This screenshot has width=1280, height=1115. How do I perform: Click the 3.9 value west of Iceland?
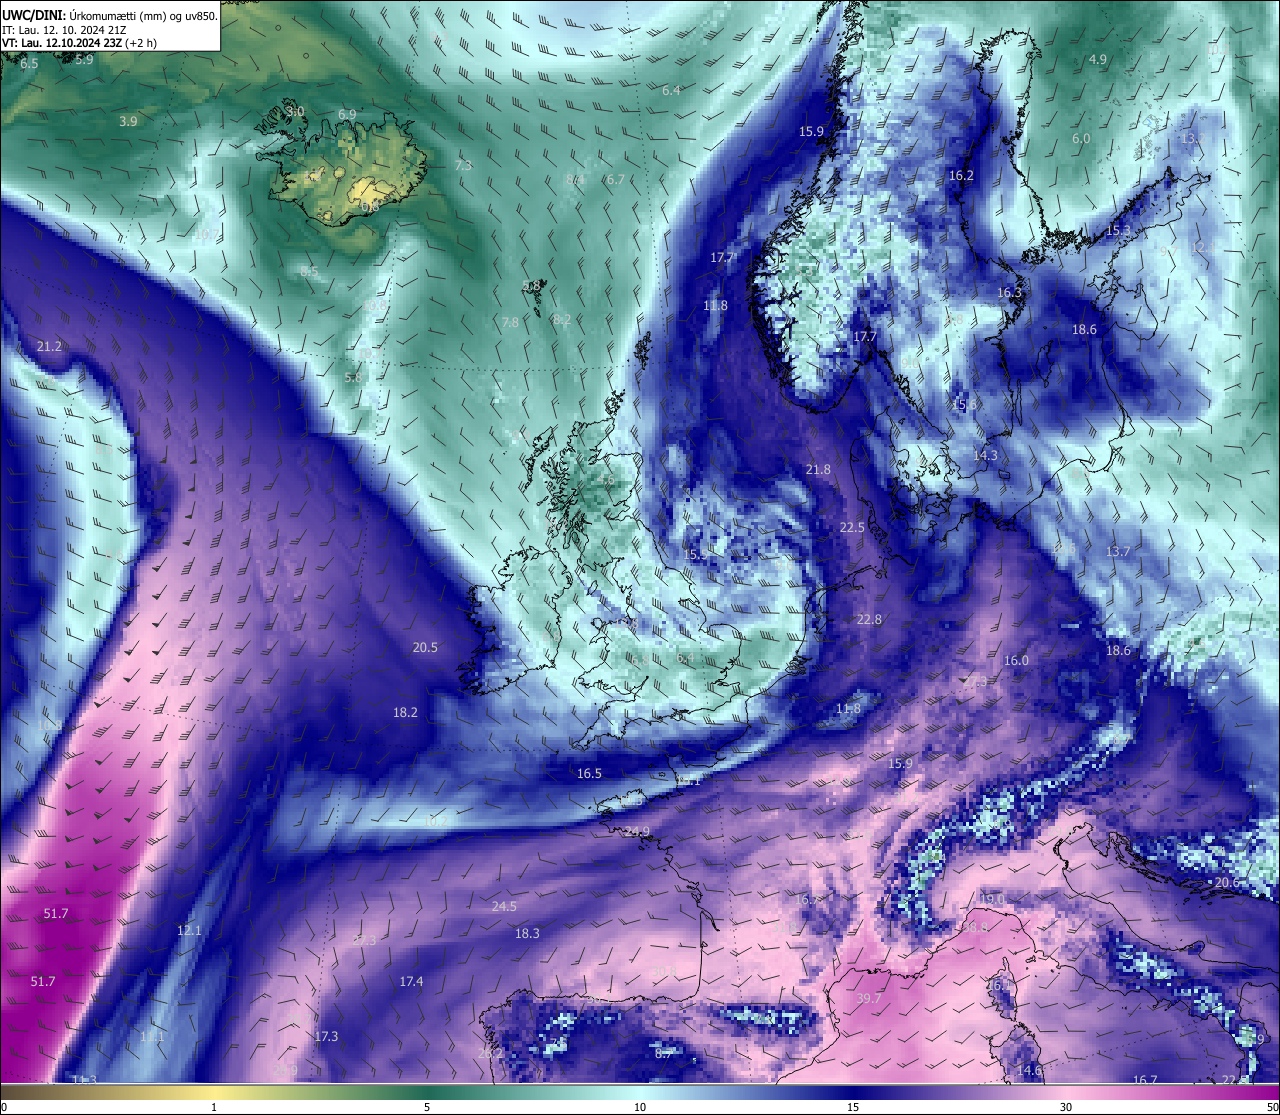[128, 121]
